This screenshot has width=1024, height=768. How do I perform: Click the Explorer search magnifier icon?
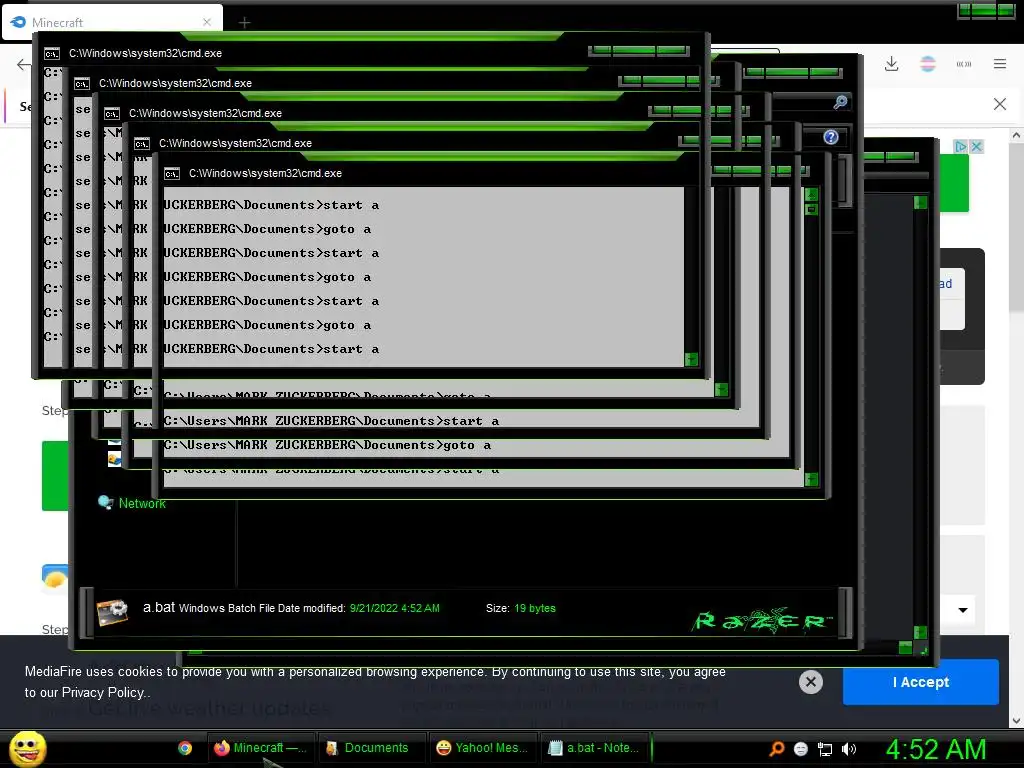pyautogui.click(x=840, y=102)
